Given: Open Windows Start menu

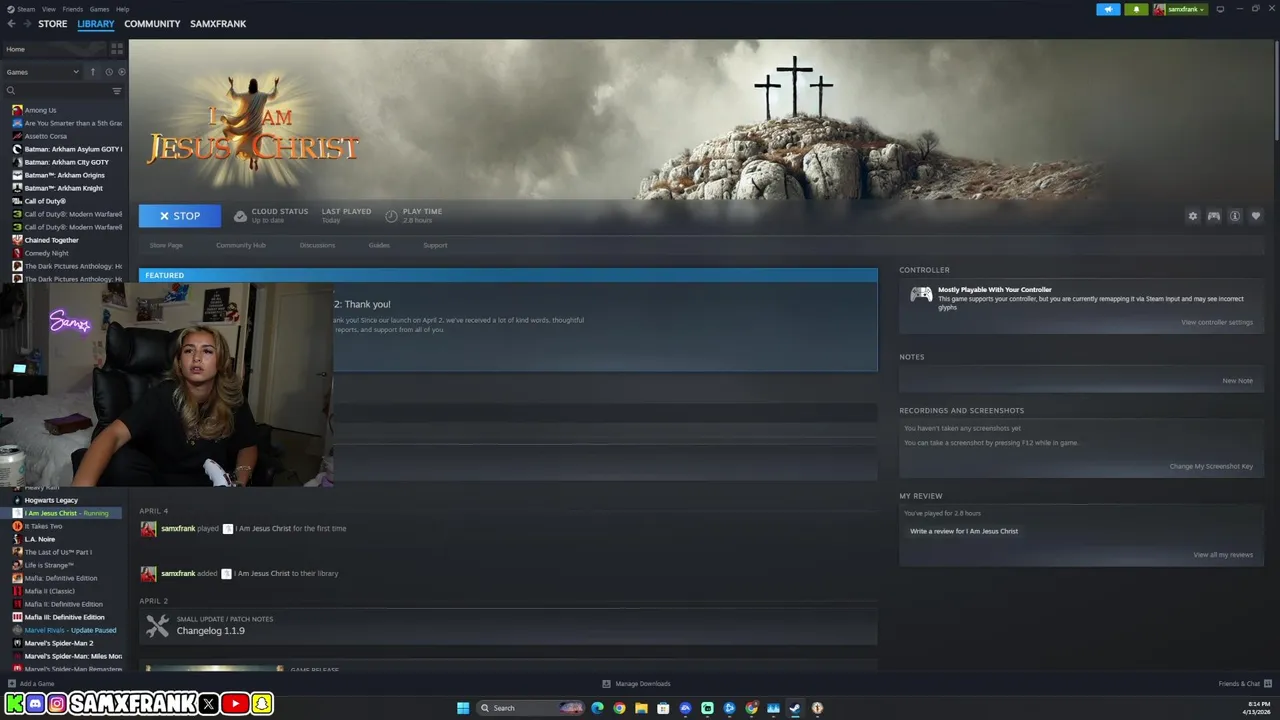Looking at the screenshot, I should click(463, 708).
